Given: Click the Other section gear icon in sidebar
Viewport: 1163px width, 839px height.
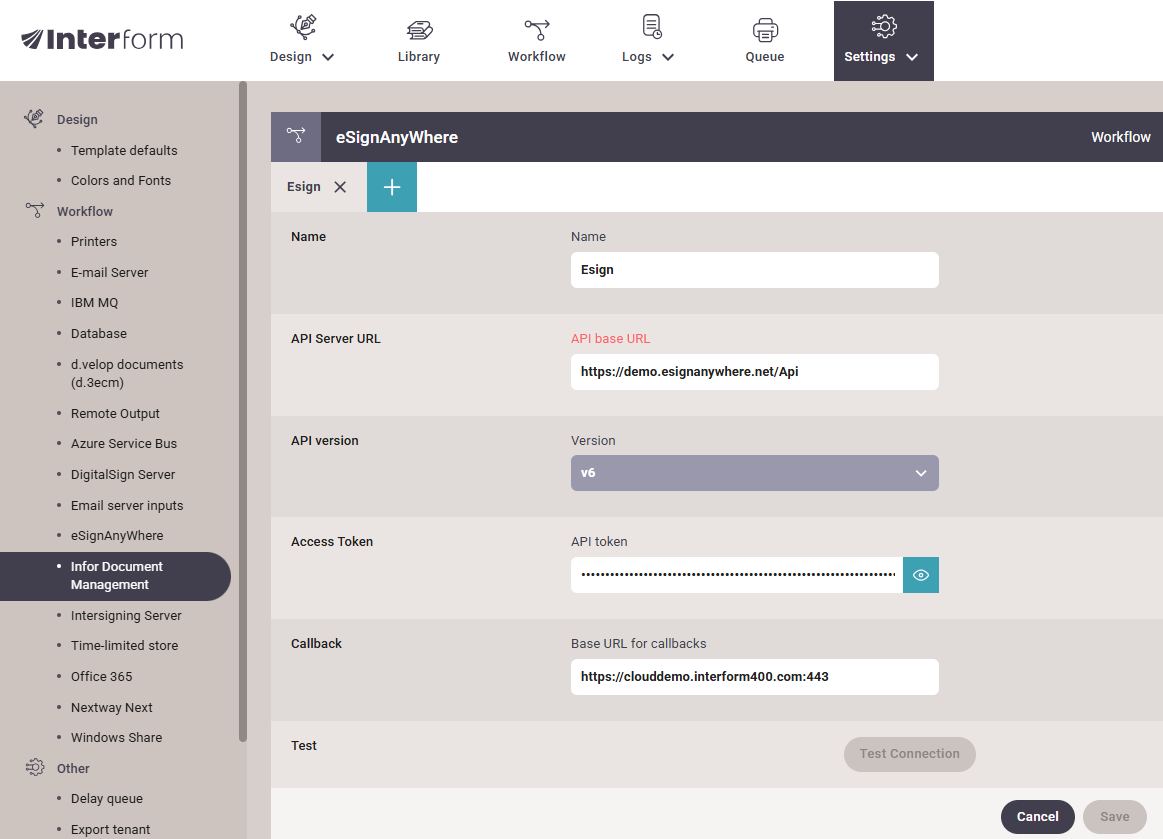Looking at the screenshot, I should click(x=34, y=768).
